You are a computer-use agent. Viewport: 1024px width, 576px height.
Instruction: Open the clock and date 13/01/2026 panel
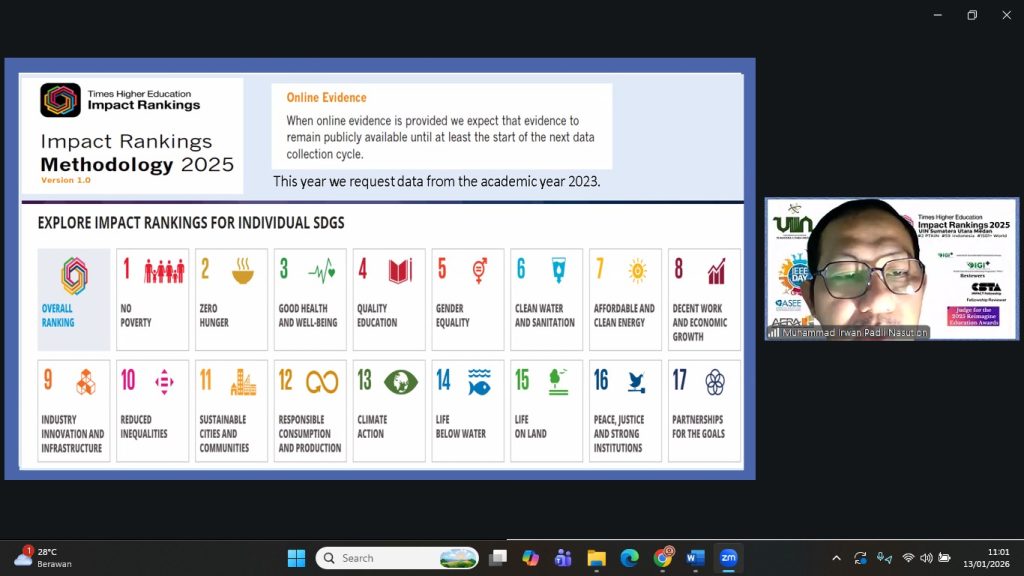[986, 558]
